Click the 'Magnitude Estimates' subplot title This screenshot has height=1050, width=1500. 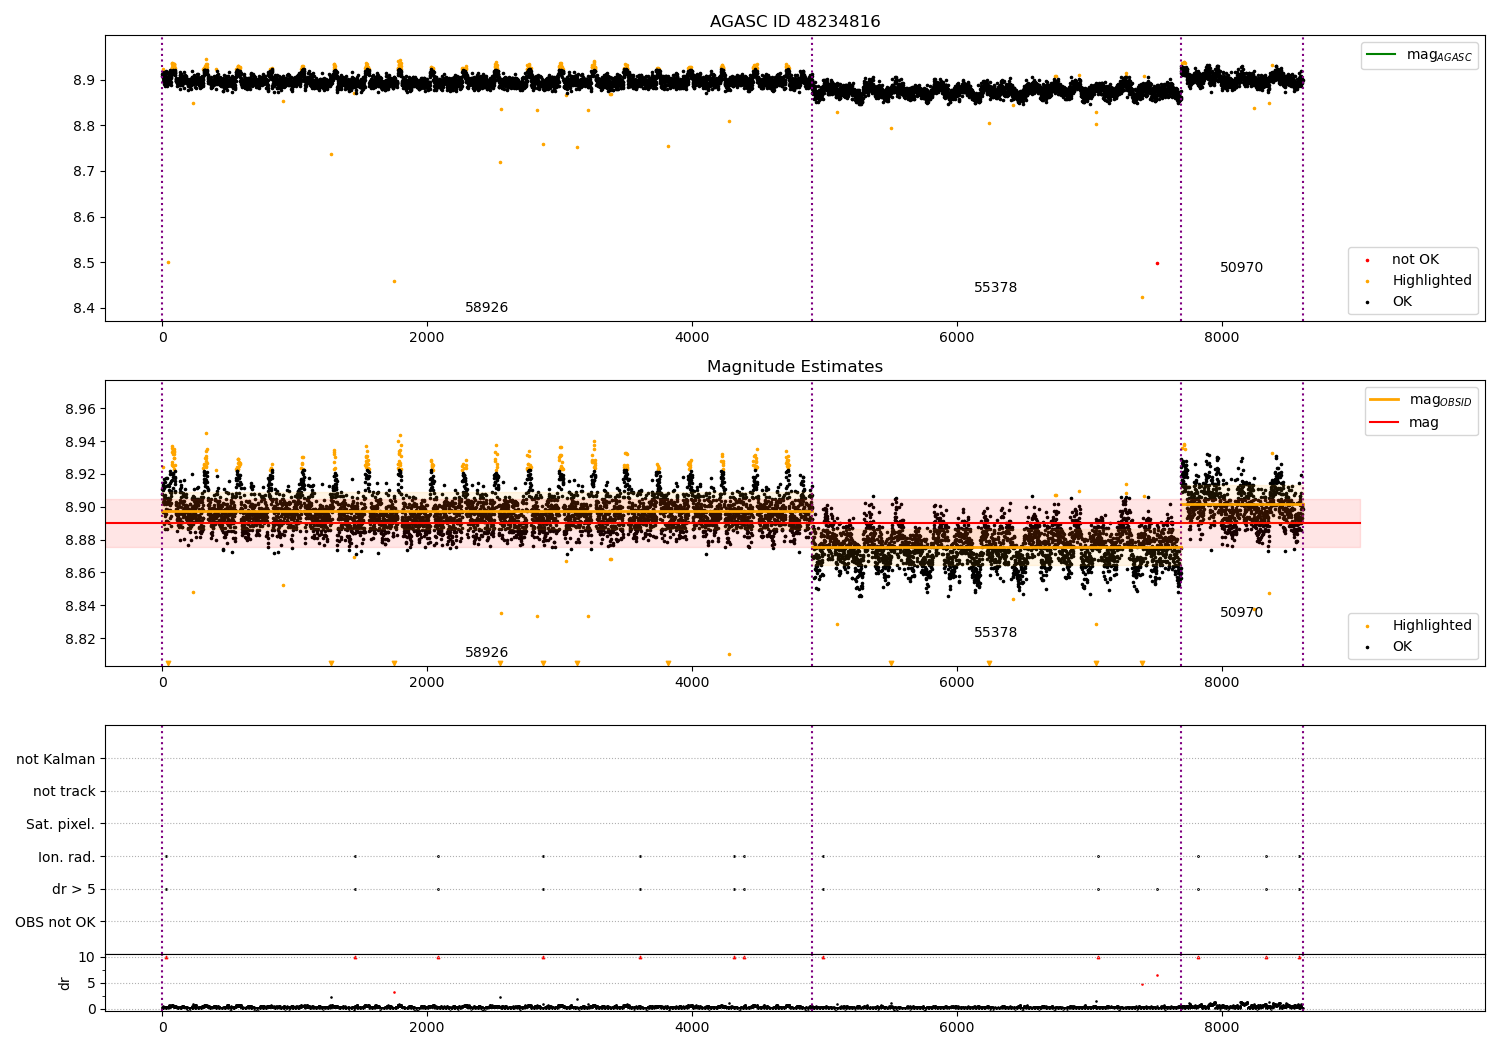795,366
